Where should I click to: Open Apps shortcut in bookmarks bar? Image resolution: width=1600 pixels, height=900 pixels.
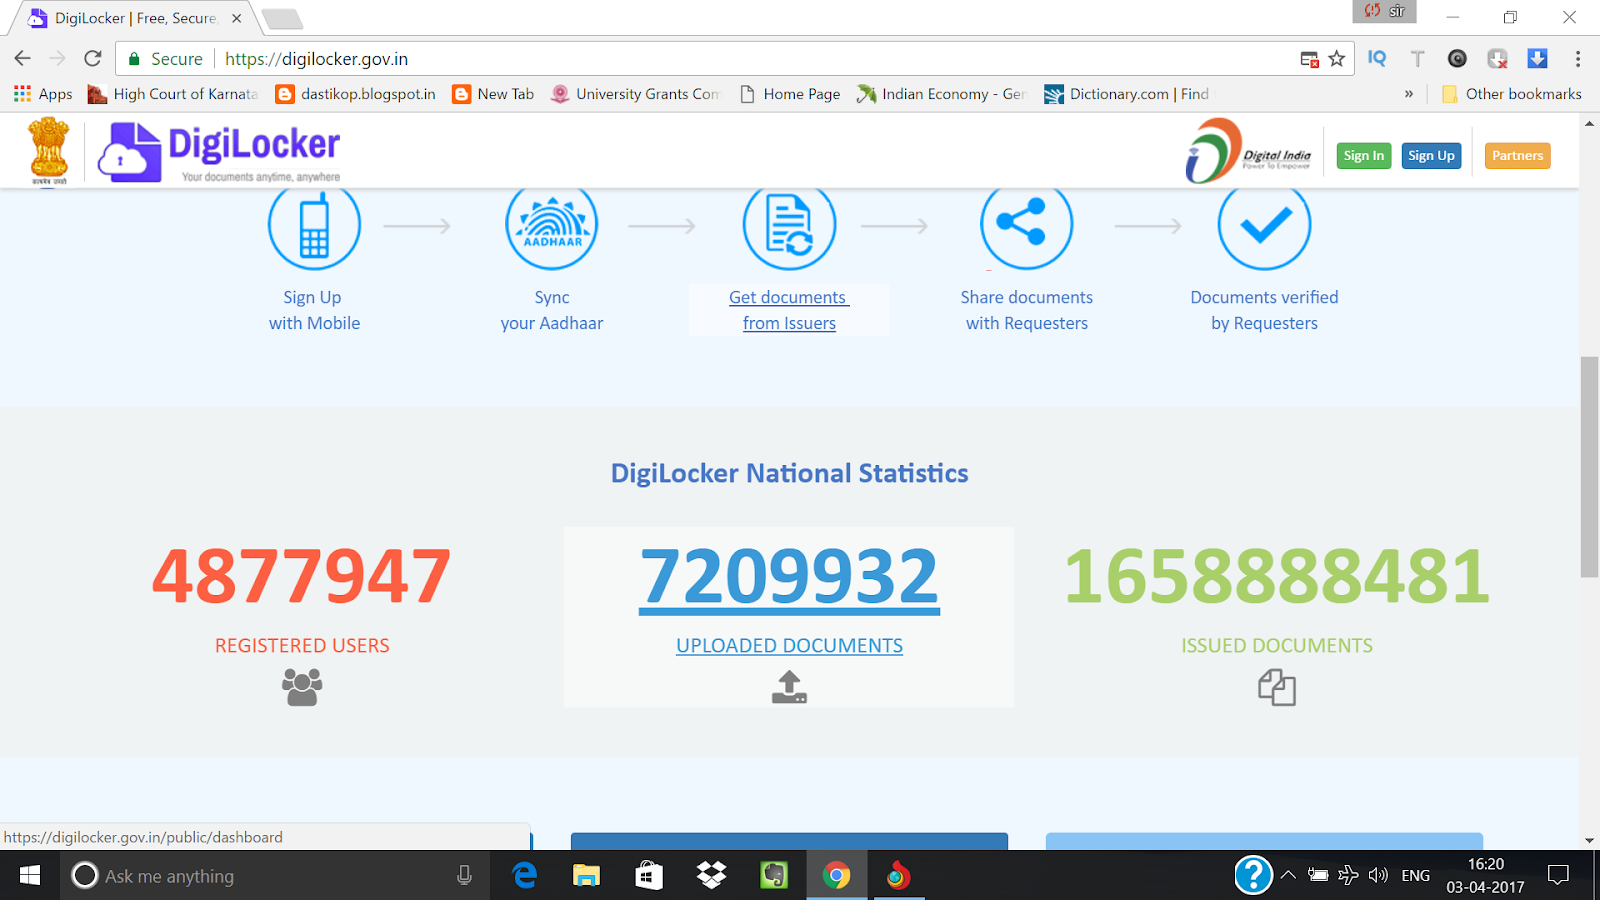(x=43, y=94)
